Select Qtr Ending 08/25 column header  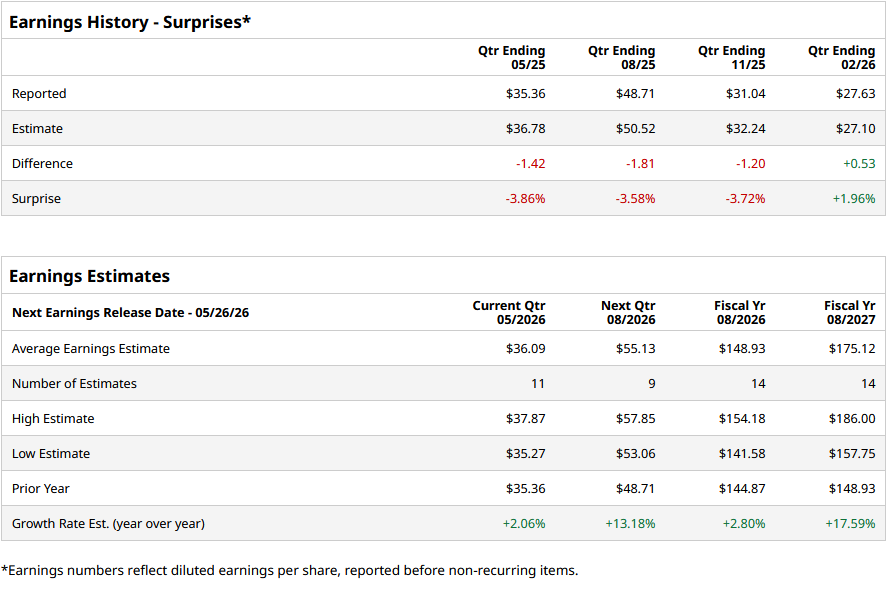tap(621, 58)
